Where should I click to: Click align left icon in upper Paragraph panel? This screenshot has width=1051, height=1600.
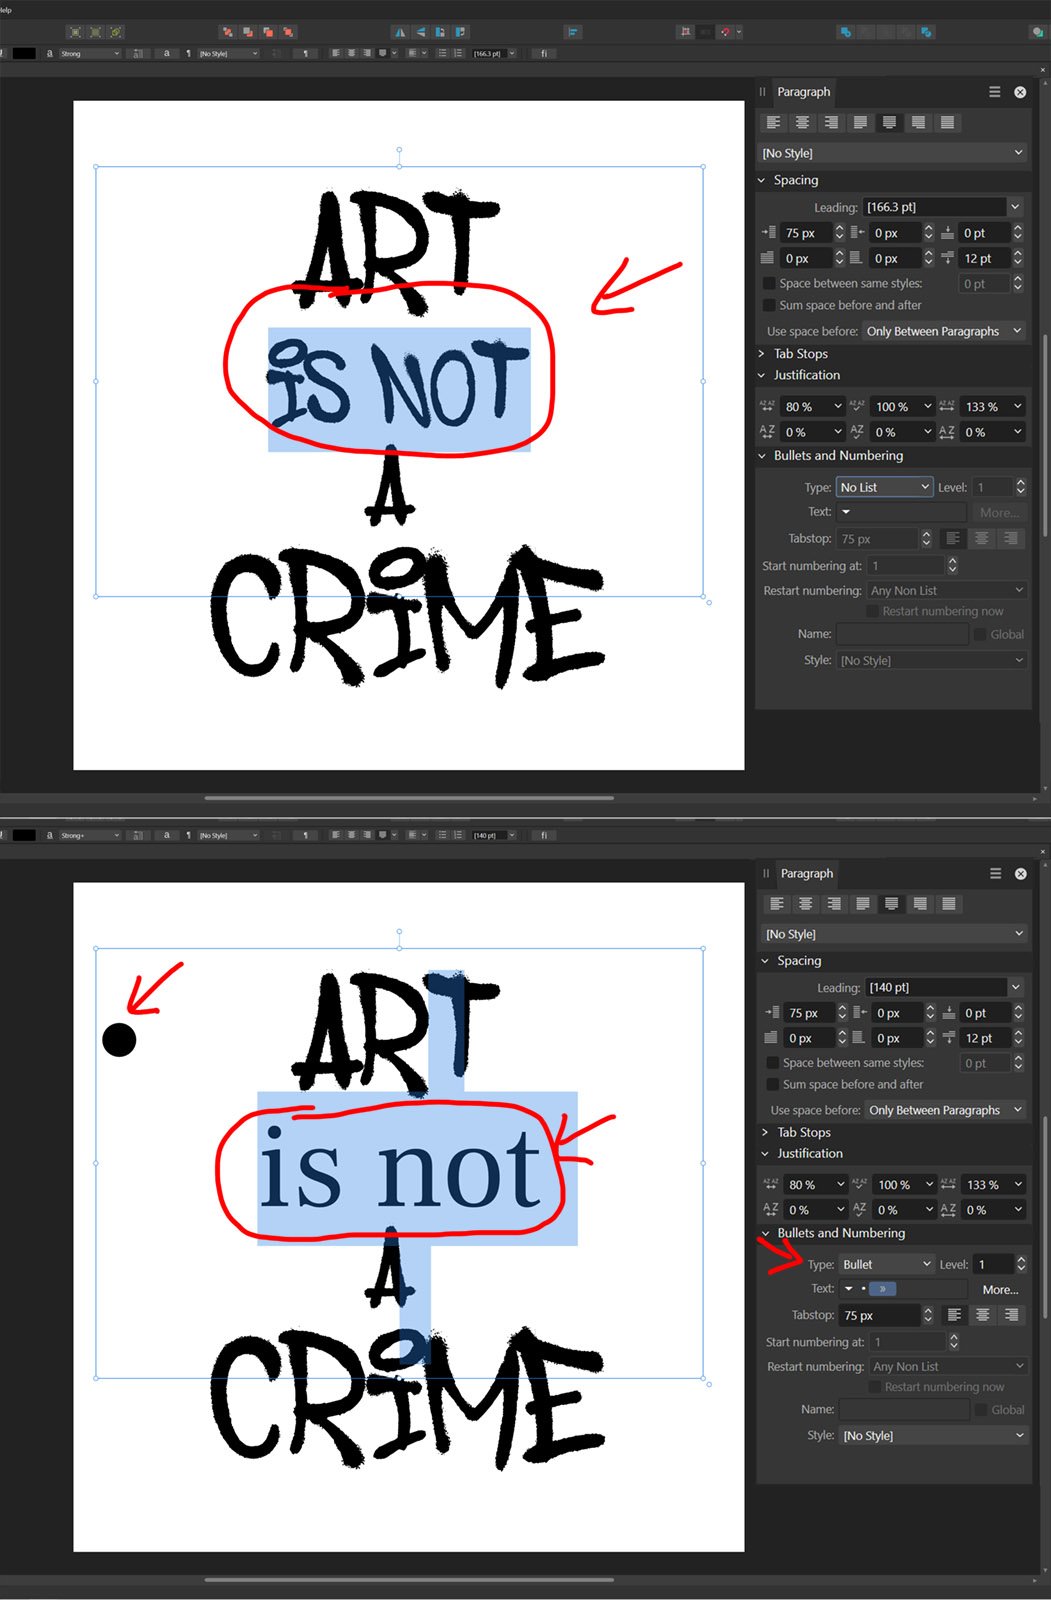pos(773,122)
